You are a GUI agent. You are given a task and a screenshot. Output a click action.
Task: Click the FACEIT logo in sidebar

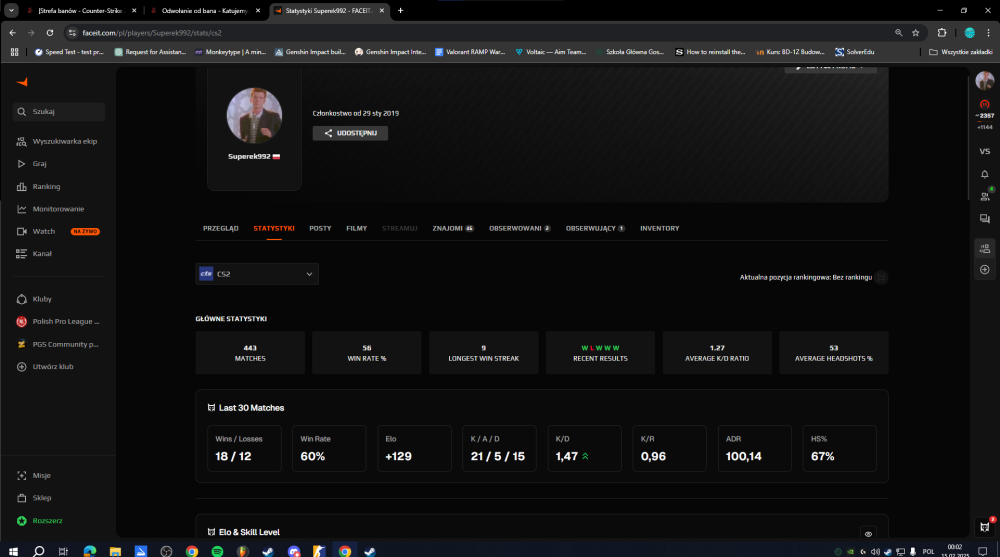tap(22, 82)
